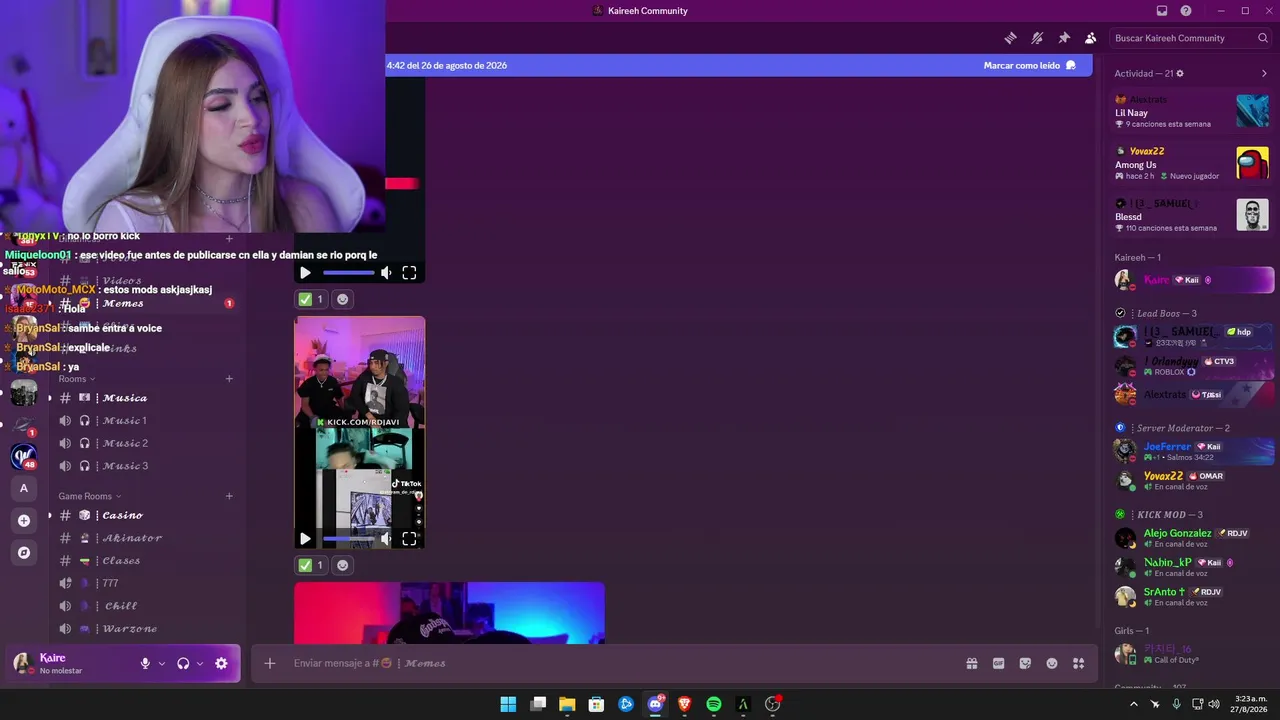Join the Music 2 voice channel
Image resolution: width=1280 pixels, height=720 pixels.
click(x=147, y=443)
